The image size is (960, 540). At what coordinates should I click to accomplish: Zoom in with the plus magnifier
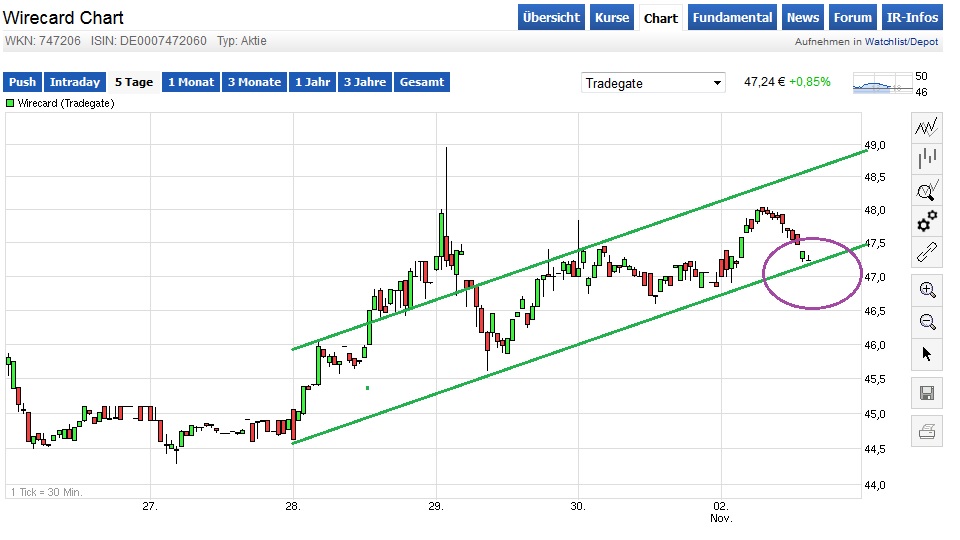(926, 290)
